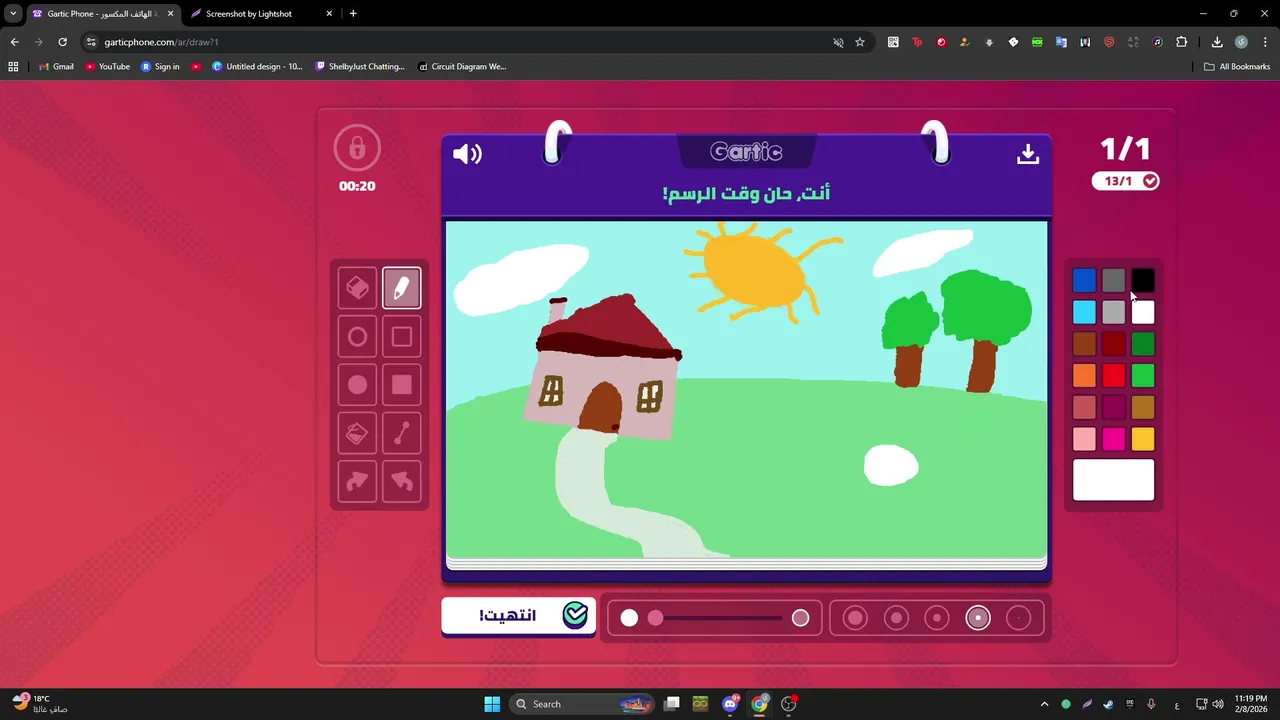The image size is (1280, 720).
Task: Activate the paint bucket fill tool
Action: 357,433
